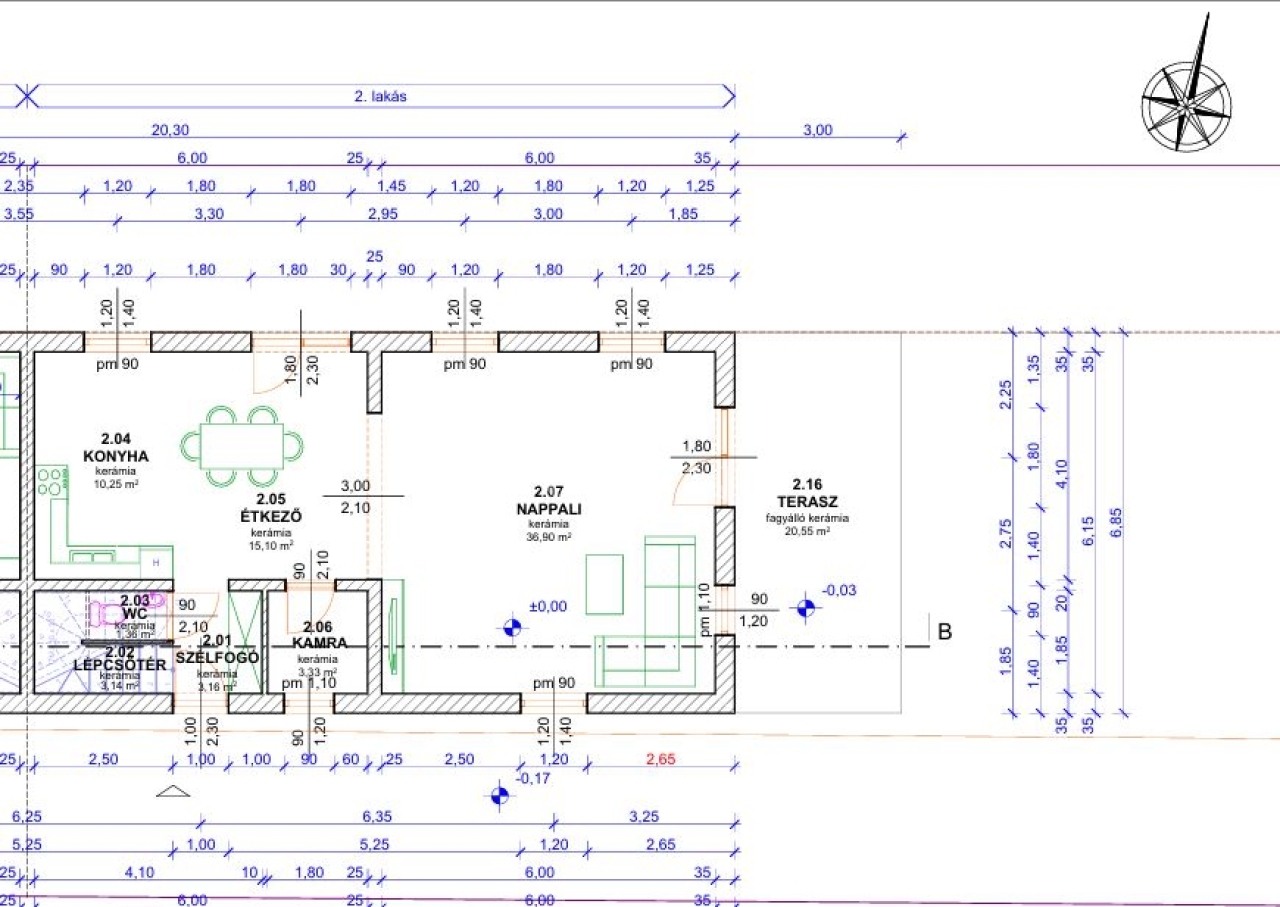Click the dining table with chairs symbol
Image resolution: width=1280 pixels, height=907 pixels.
click(x=243, y=446)
